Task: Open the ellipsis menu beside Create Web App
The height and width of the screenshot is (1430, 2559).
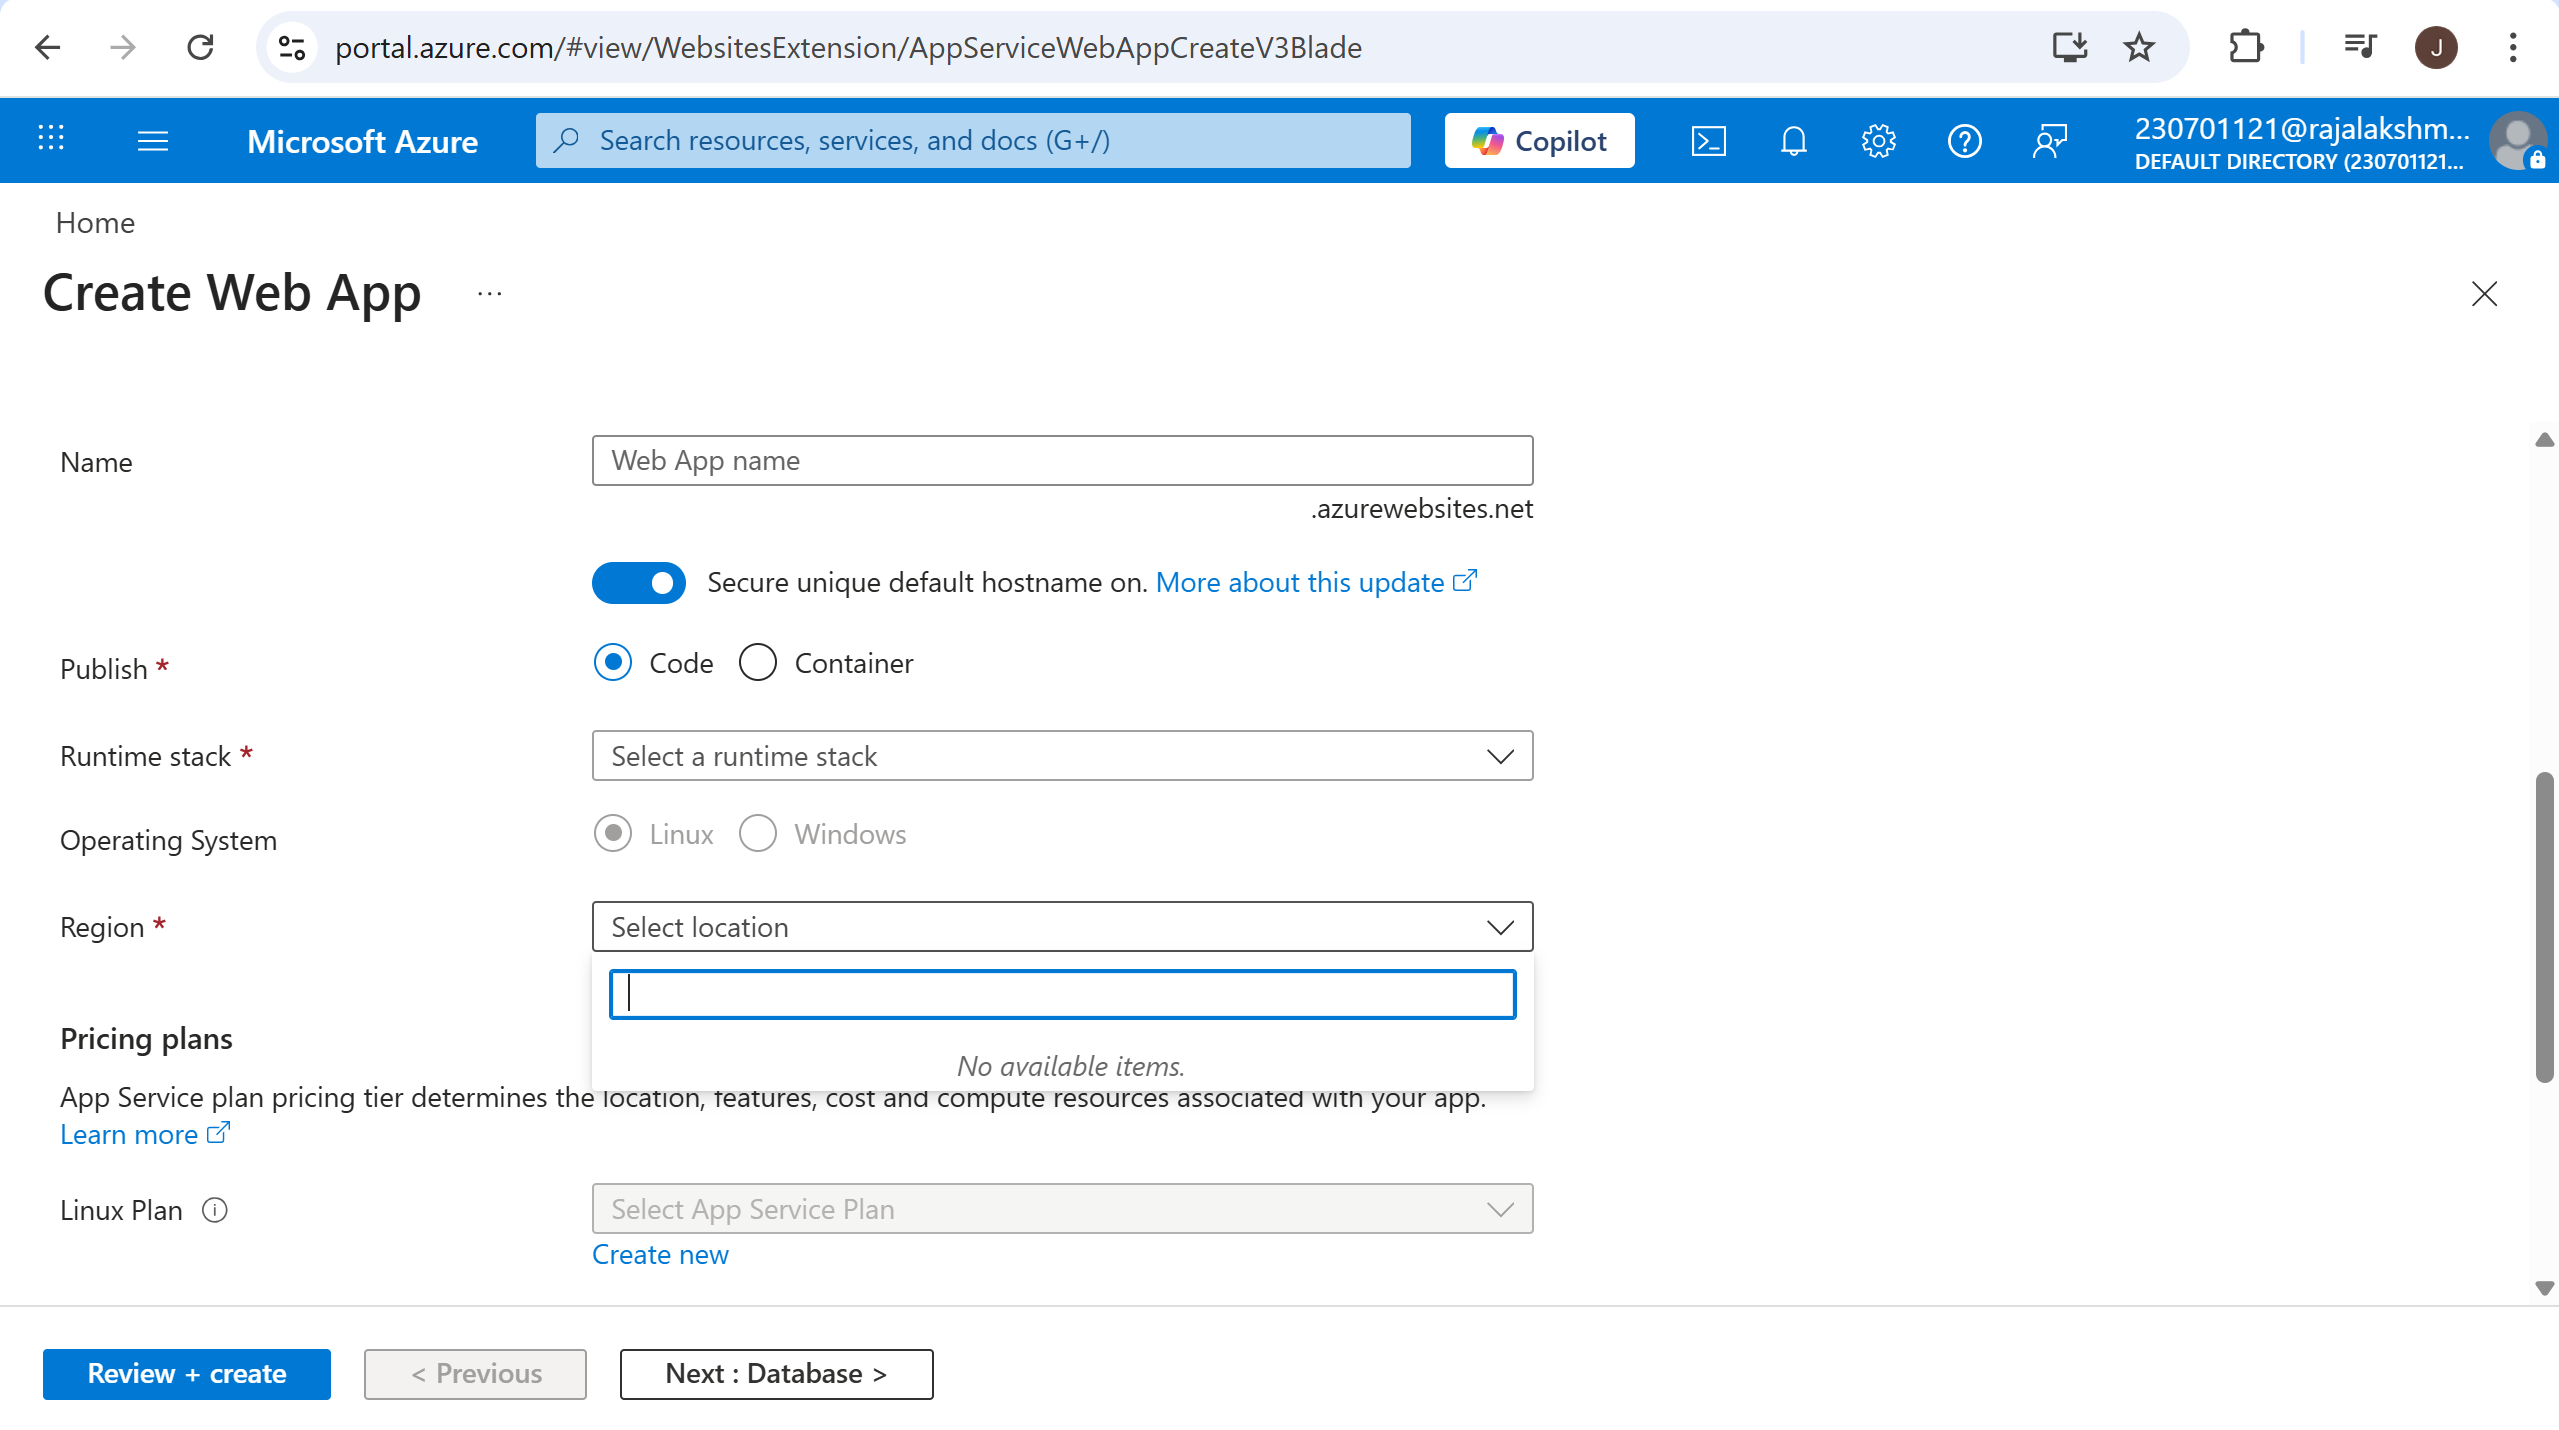Action: pyautogui.click(x=489, y=294)
